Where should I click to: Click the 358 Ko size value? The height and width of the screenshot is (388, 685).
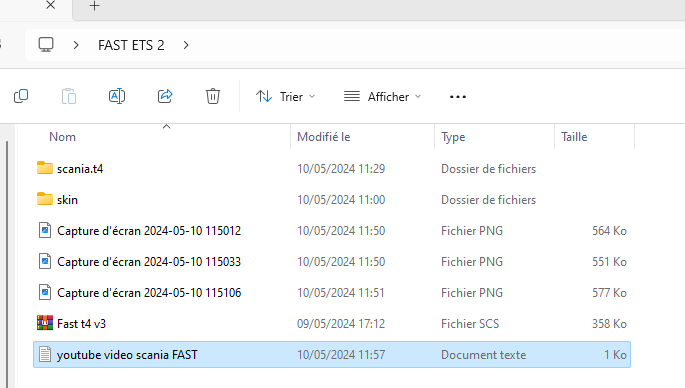click(609, 324)
